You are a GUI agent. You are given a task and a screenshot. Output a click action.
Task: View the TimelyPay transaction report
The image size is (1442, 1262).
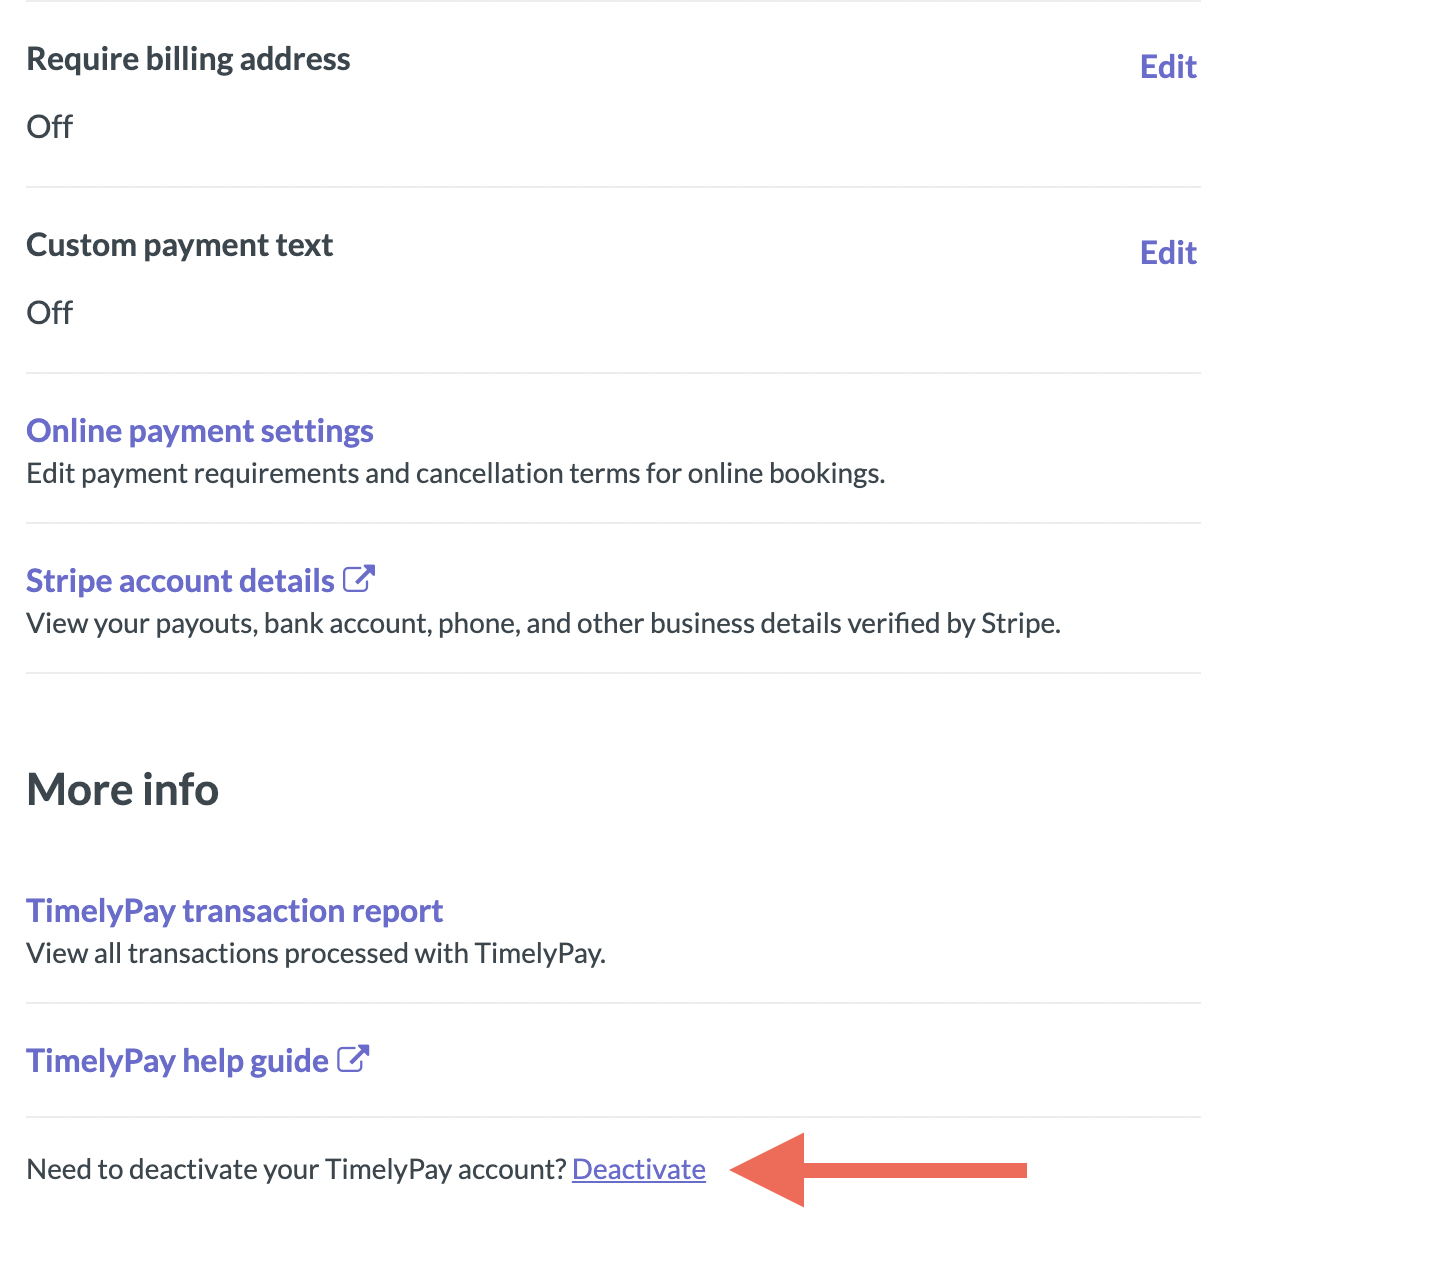pyautogui.click(x=234, y=911)
